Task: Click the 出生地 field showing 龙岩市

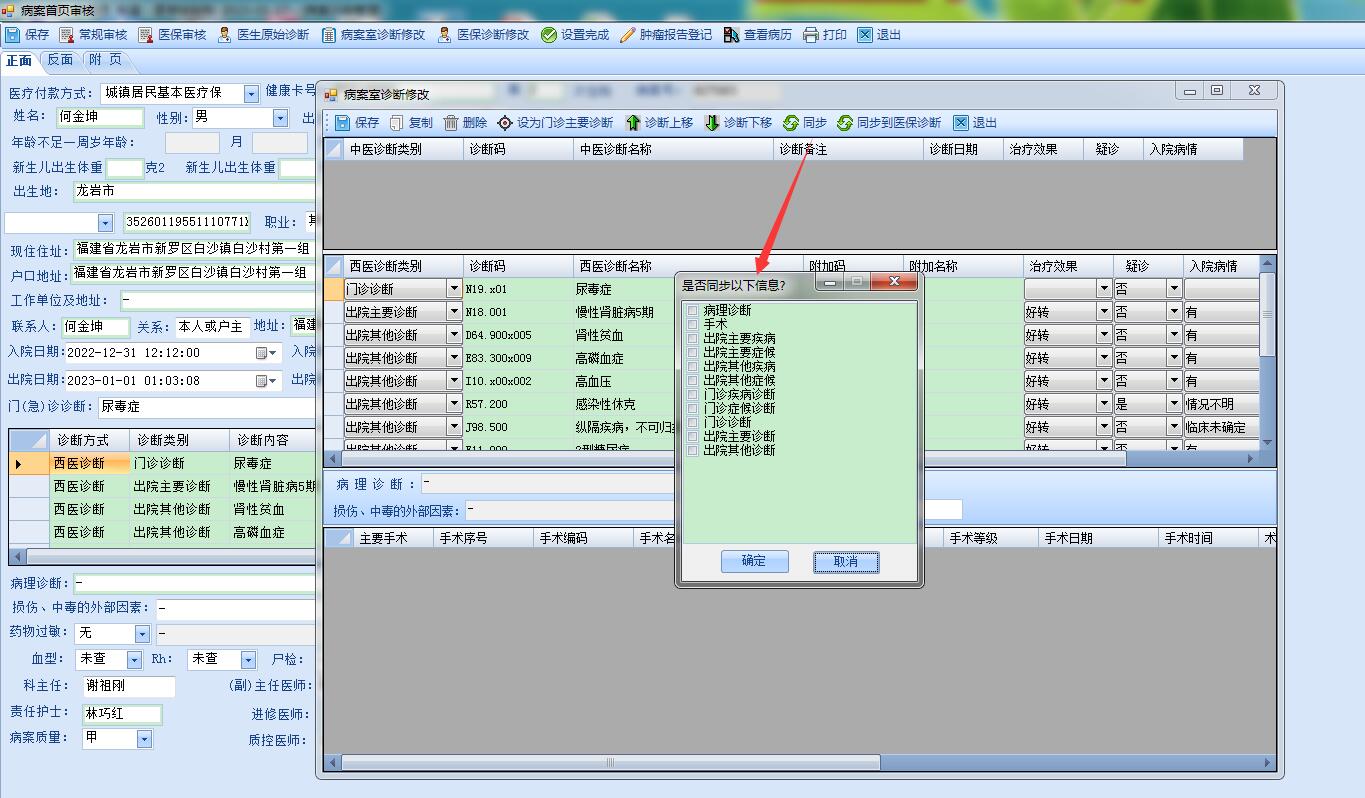Action: (x=194, y=191)
